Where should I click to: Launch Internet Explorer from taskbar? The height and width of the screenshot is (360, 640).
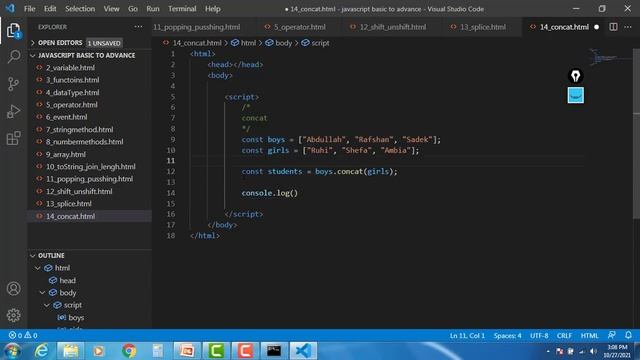pos(42,351)
